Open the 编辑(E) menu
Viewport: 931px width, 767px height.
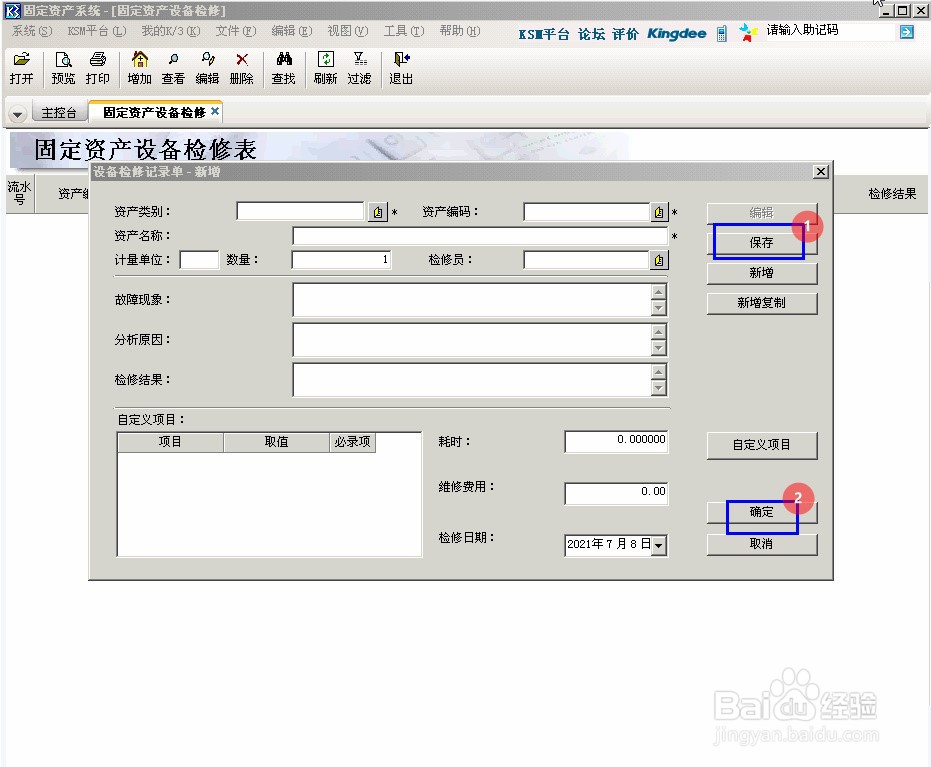292,31
